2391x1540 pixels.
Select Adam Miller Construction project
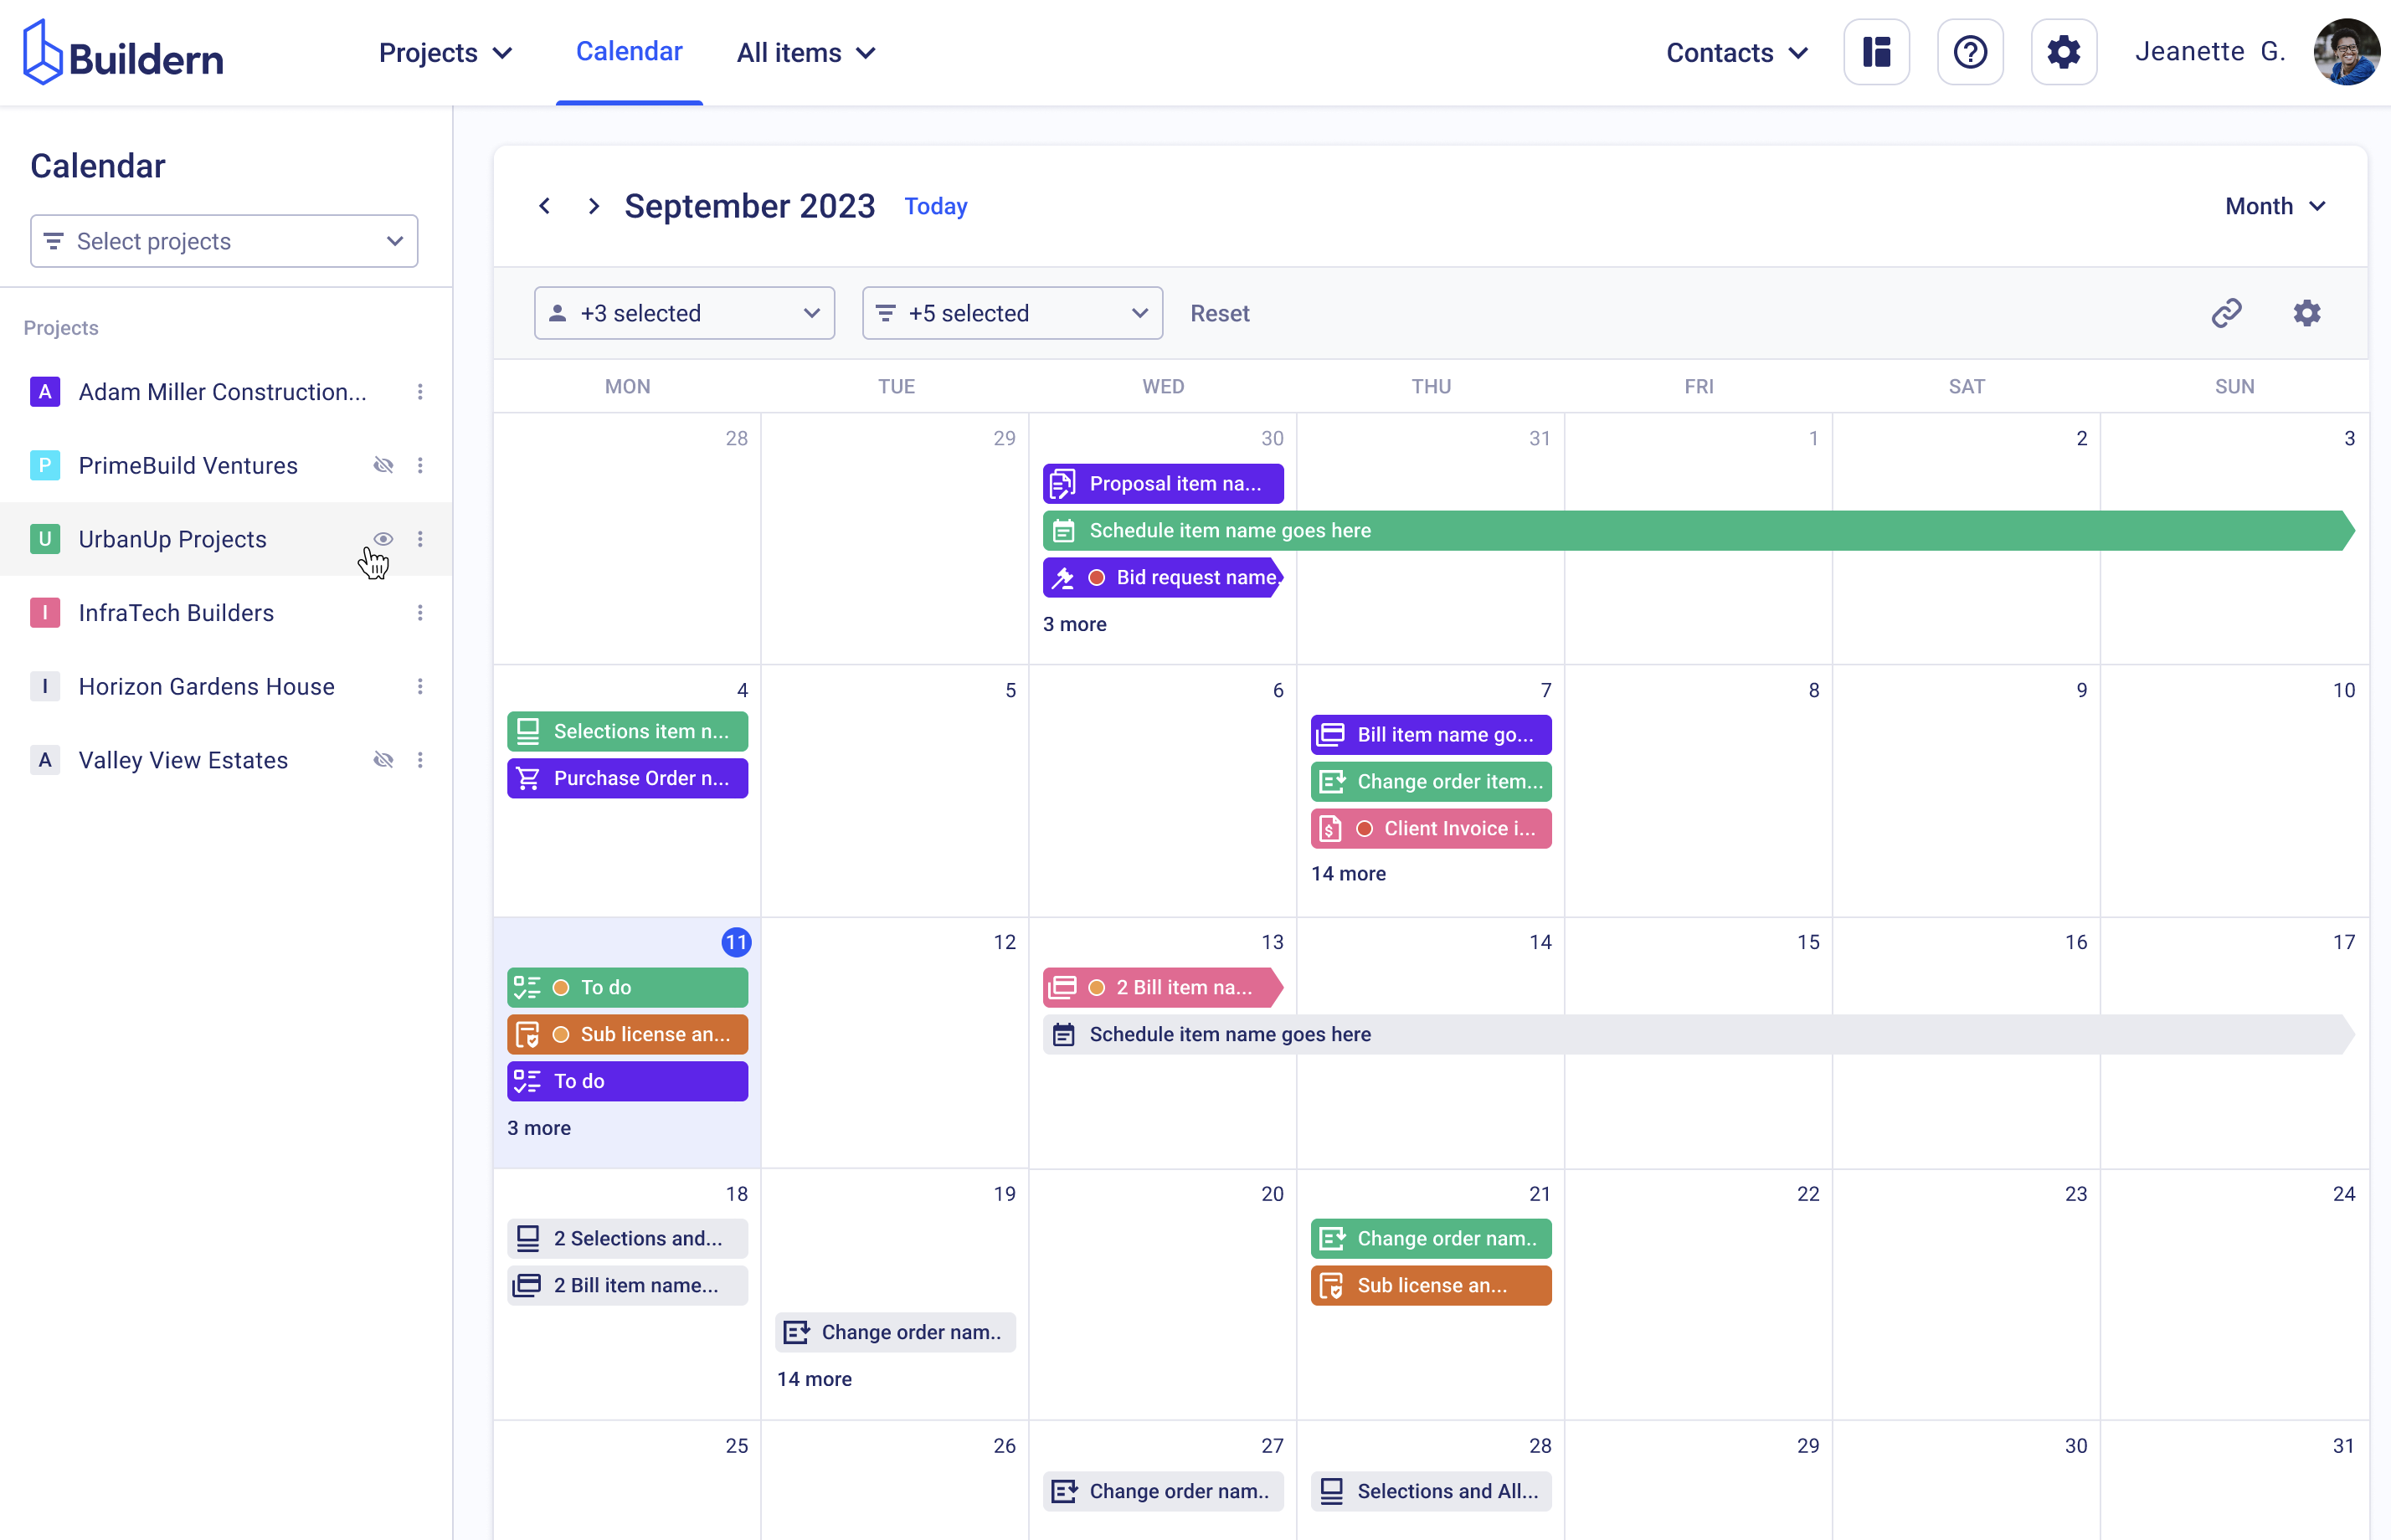coord(222,392)
